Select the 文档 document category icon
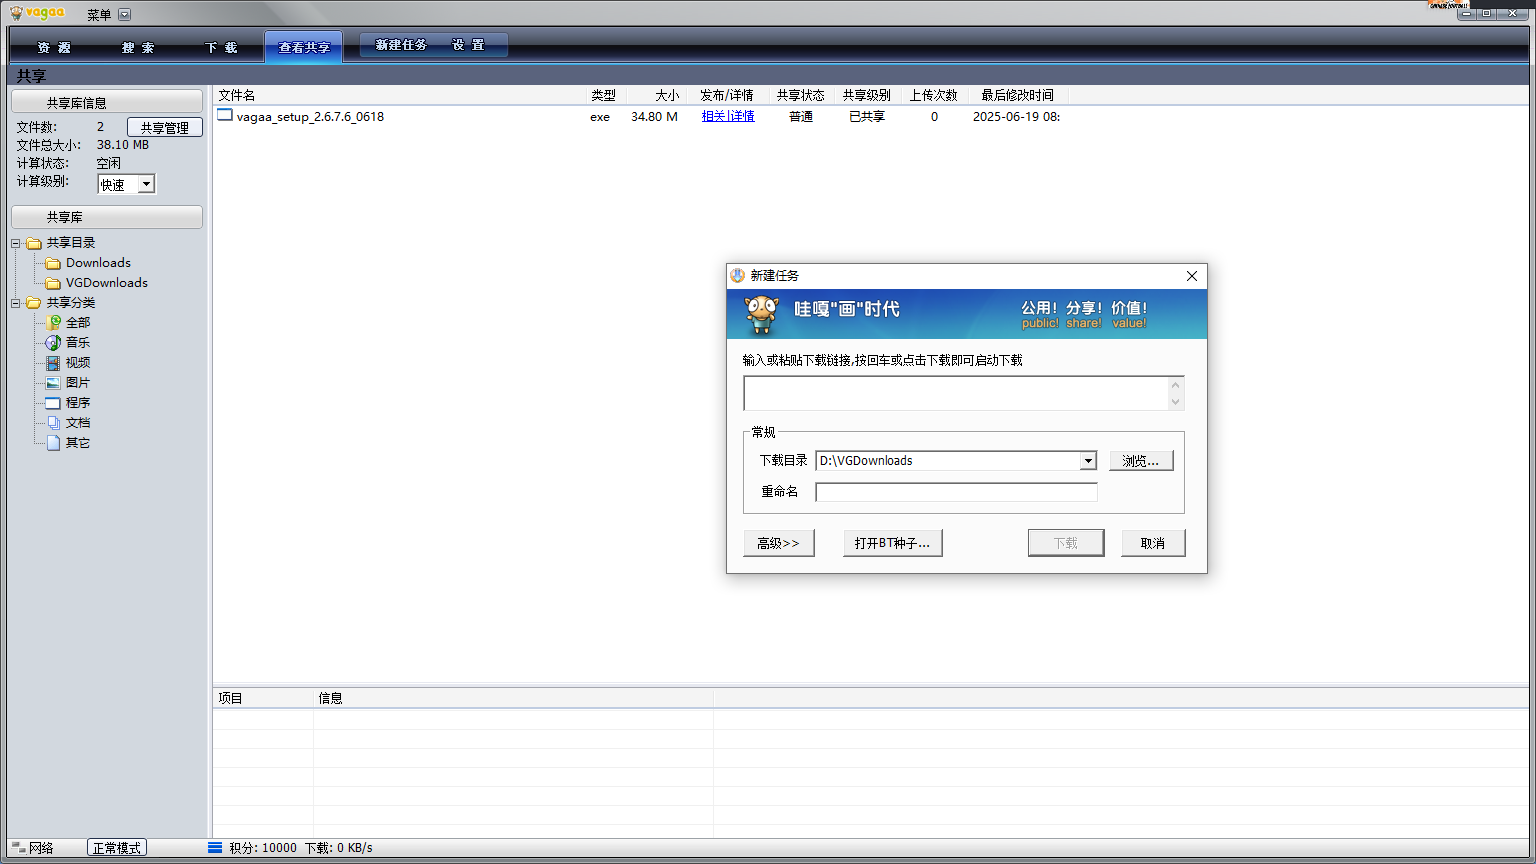Screen dimensions: 1536x864 (x=53, y=423)
